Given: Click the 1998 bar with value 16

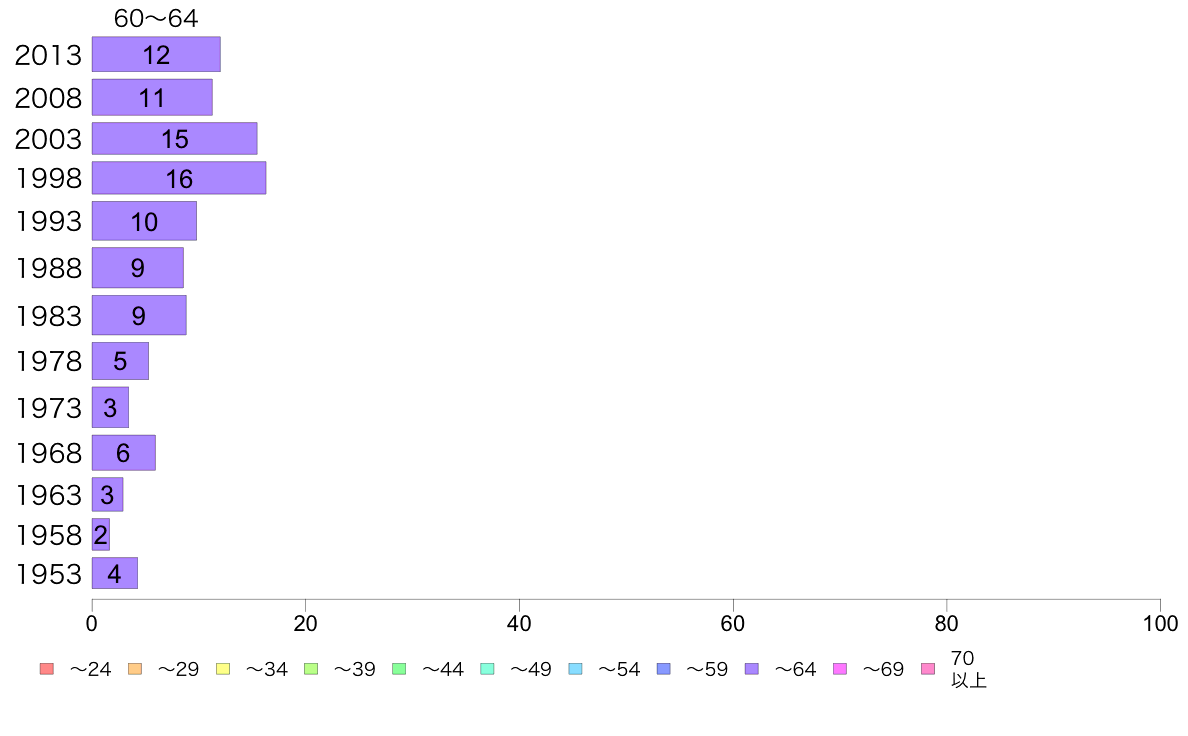Looking at the screenshot, I should pos(179,178).
